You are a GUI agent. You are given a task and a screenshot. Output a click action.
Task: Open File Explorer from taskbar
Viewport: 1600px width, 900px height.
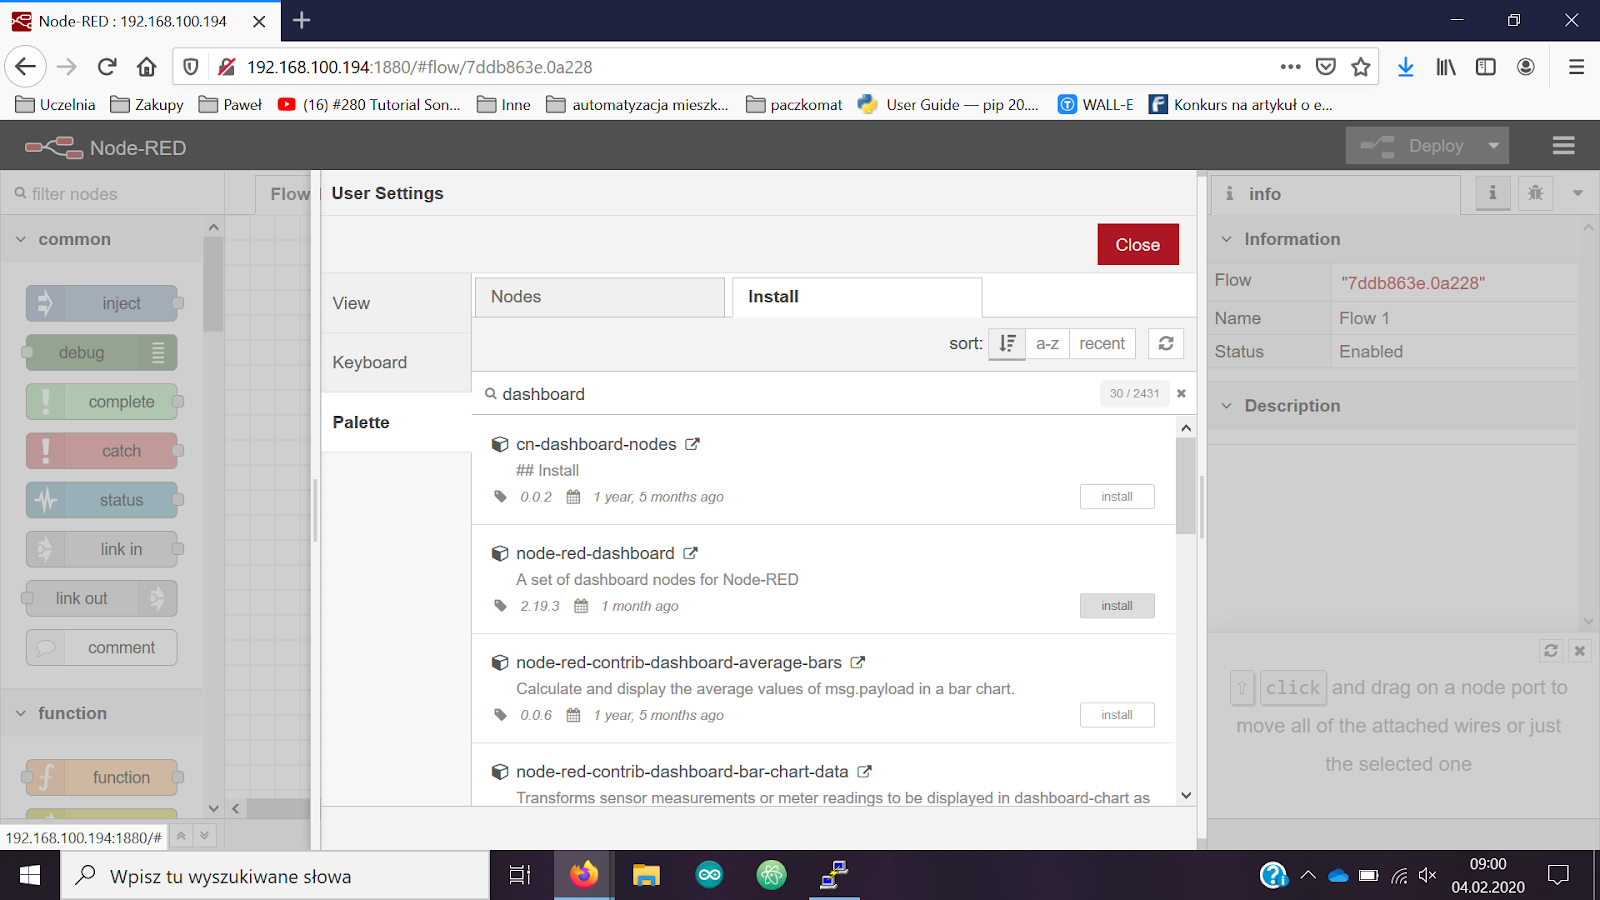tap(646, 875)
